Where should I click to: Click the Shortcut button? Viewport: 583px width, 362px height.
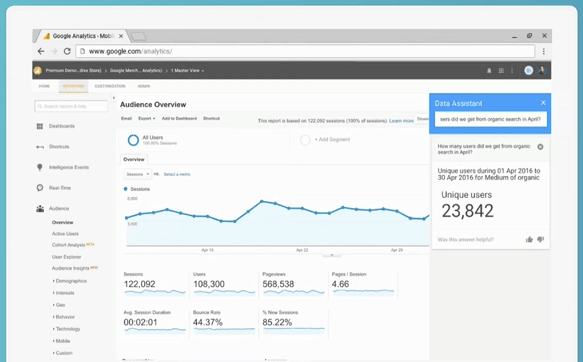click(x=211, y=119)
